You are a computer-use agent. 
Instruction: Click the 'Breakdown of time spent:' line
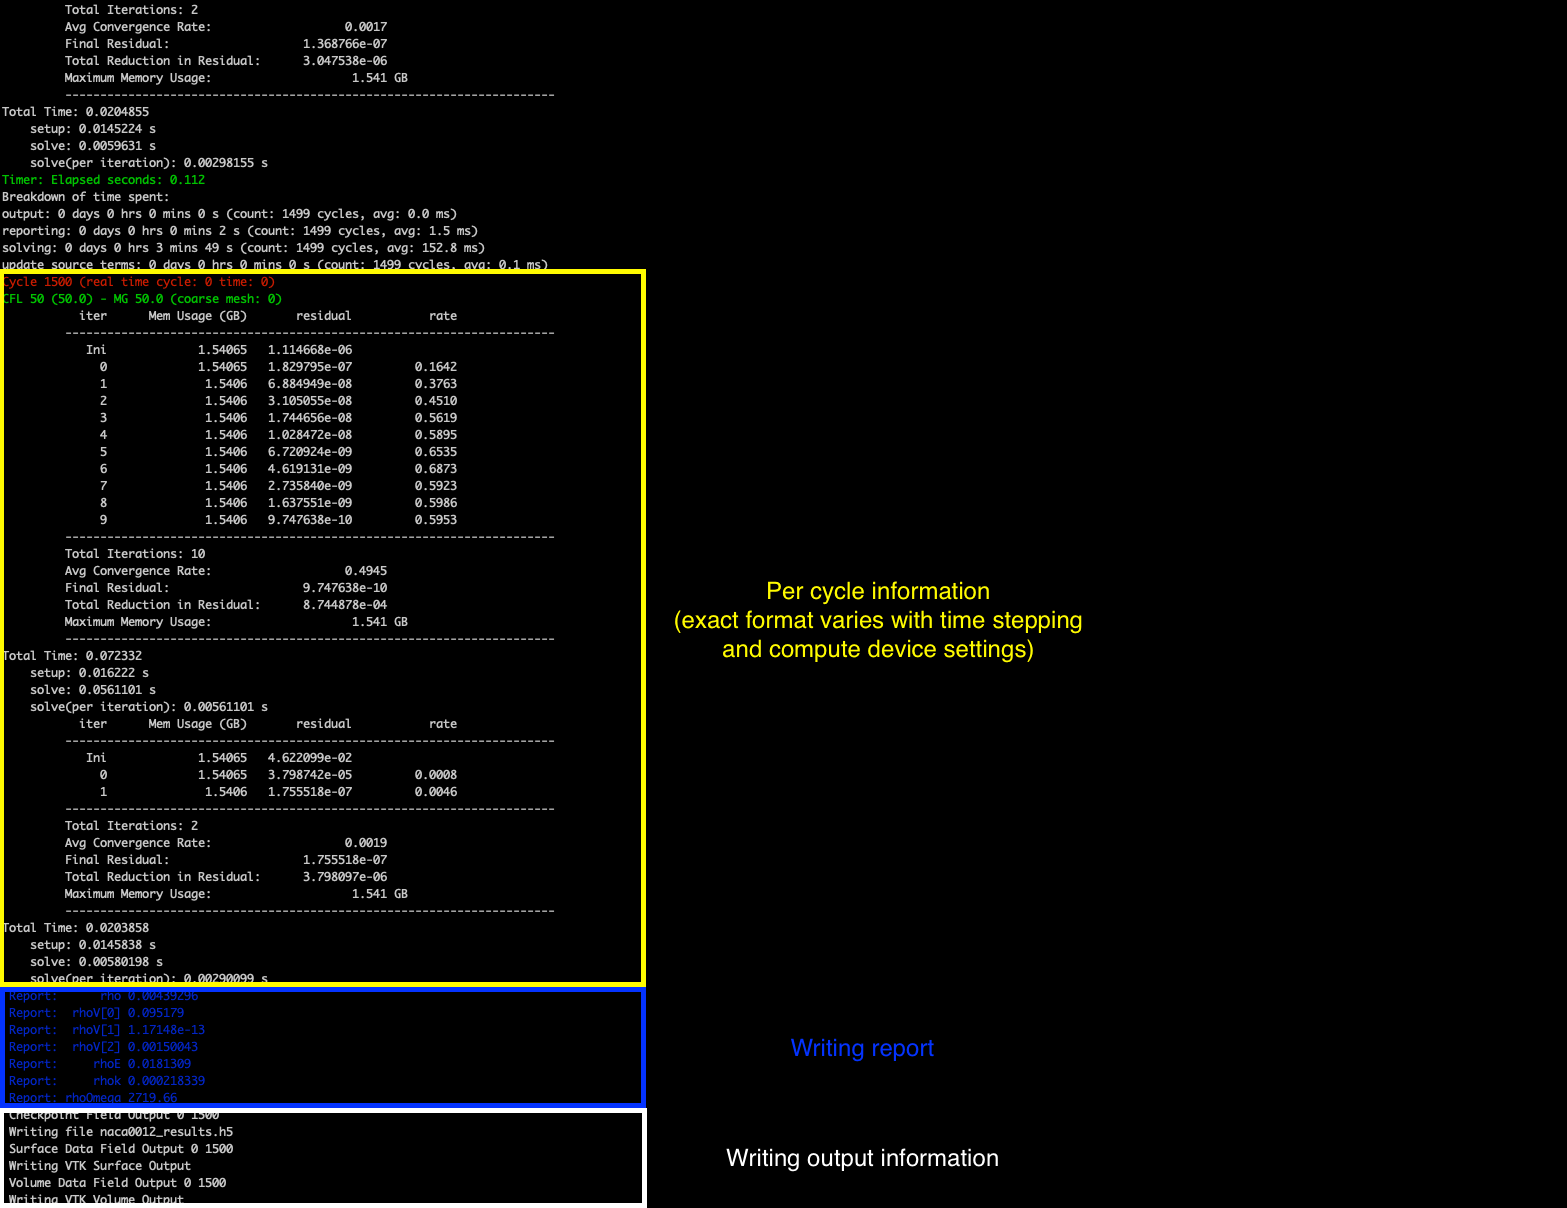pyautogui.click(x=86, y=197)
